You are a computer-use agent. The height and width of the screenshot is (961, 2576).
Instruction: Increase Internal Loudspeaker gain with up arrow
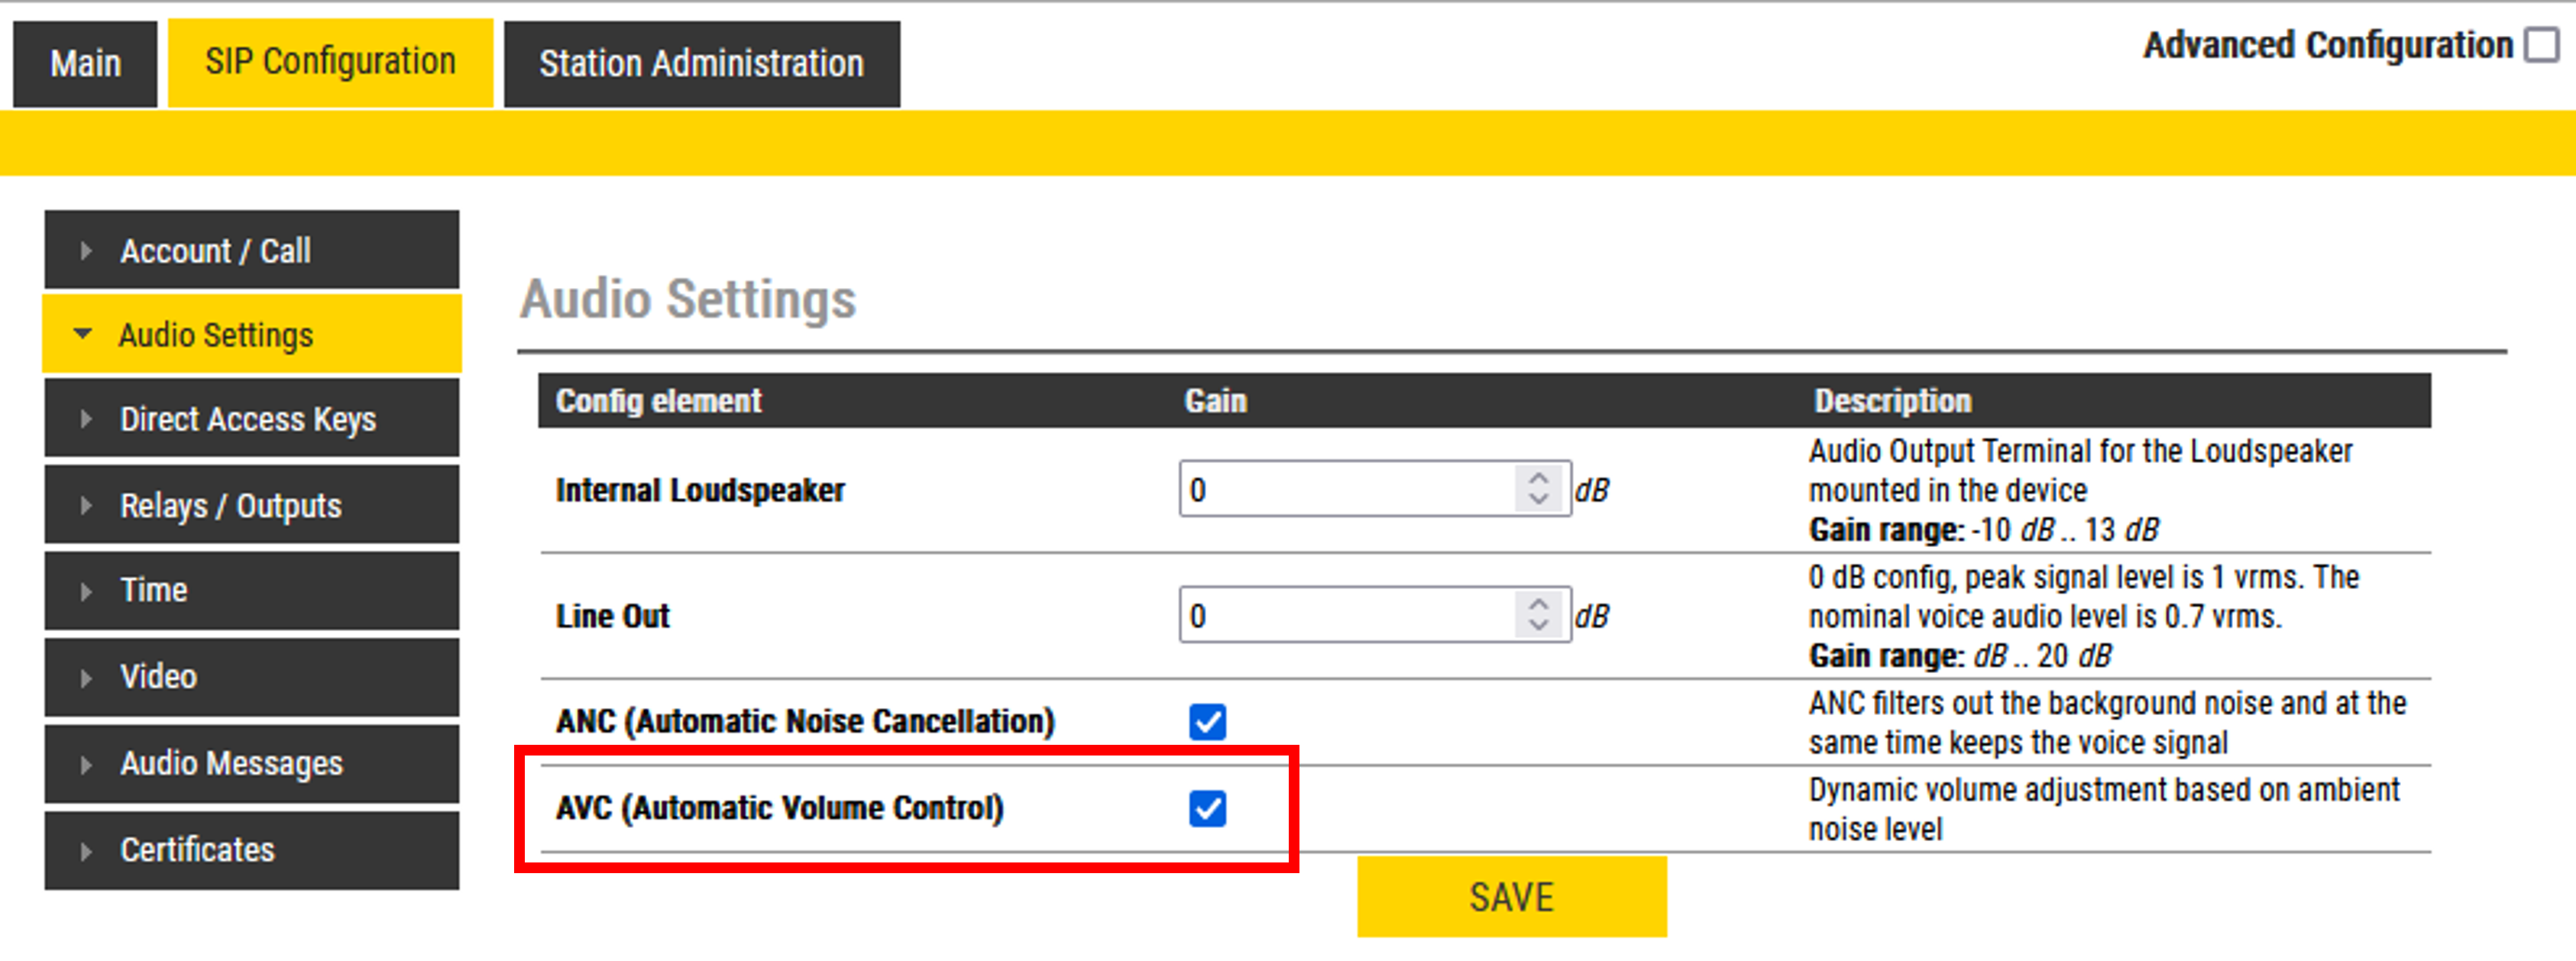point(1538,478)
